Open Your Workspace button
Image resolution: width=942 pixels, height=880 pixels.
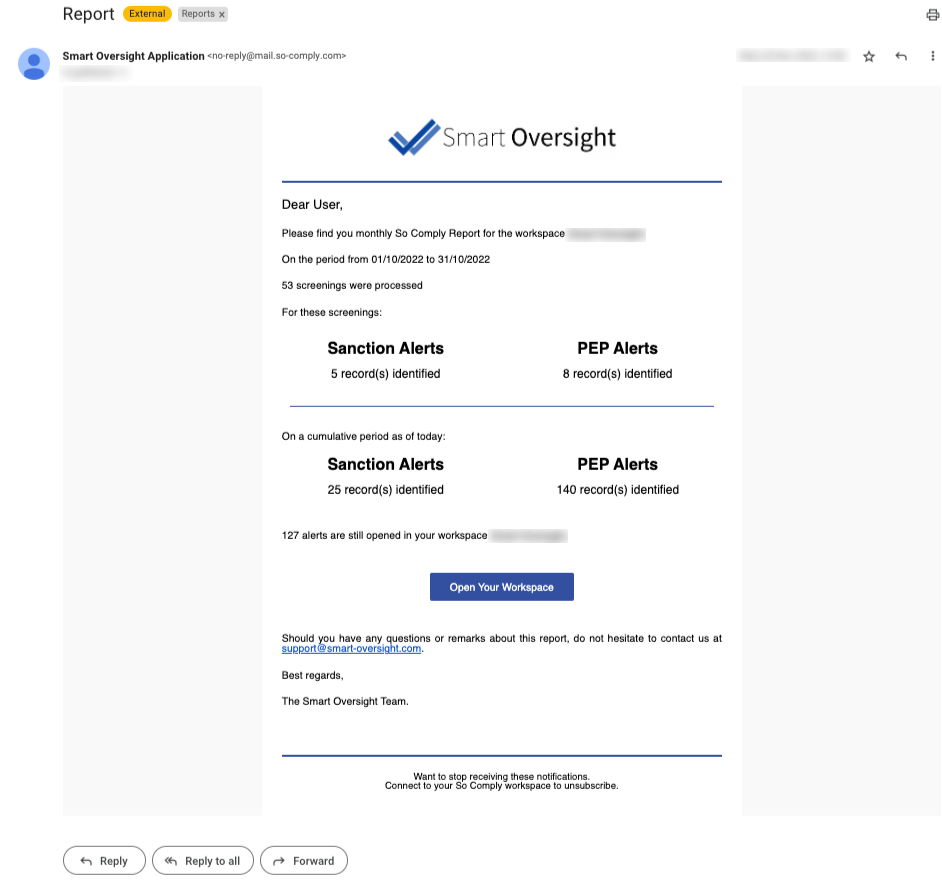click(502, 587)
